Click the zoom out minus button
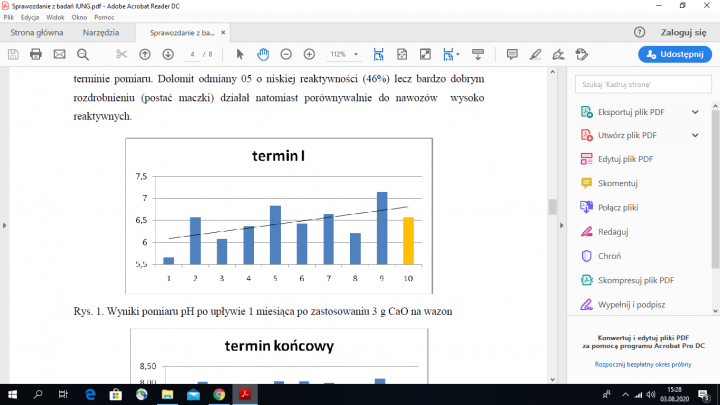Viewport: 720px width, 405px height. 285,53
